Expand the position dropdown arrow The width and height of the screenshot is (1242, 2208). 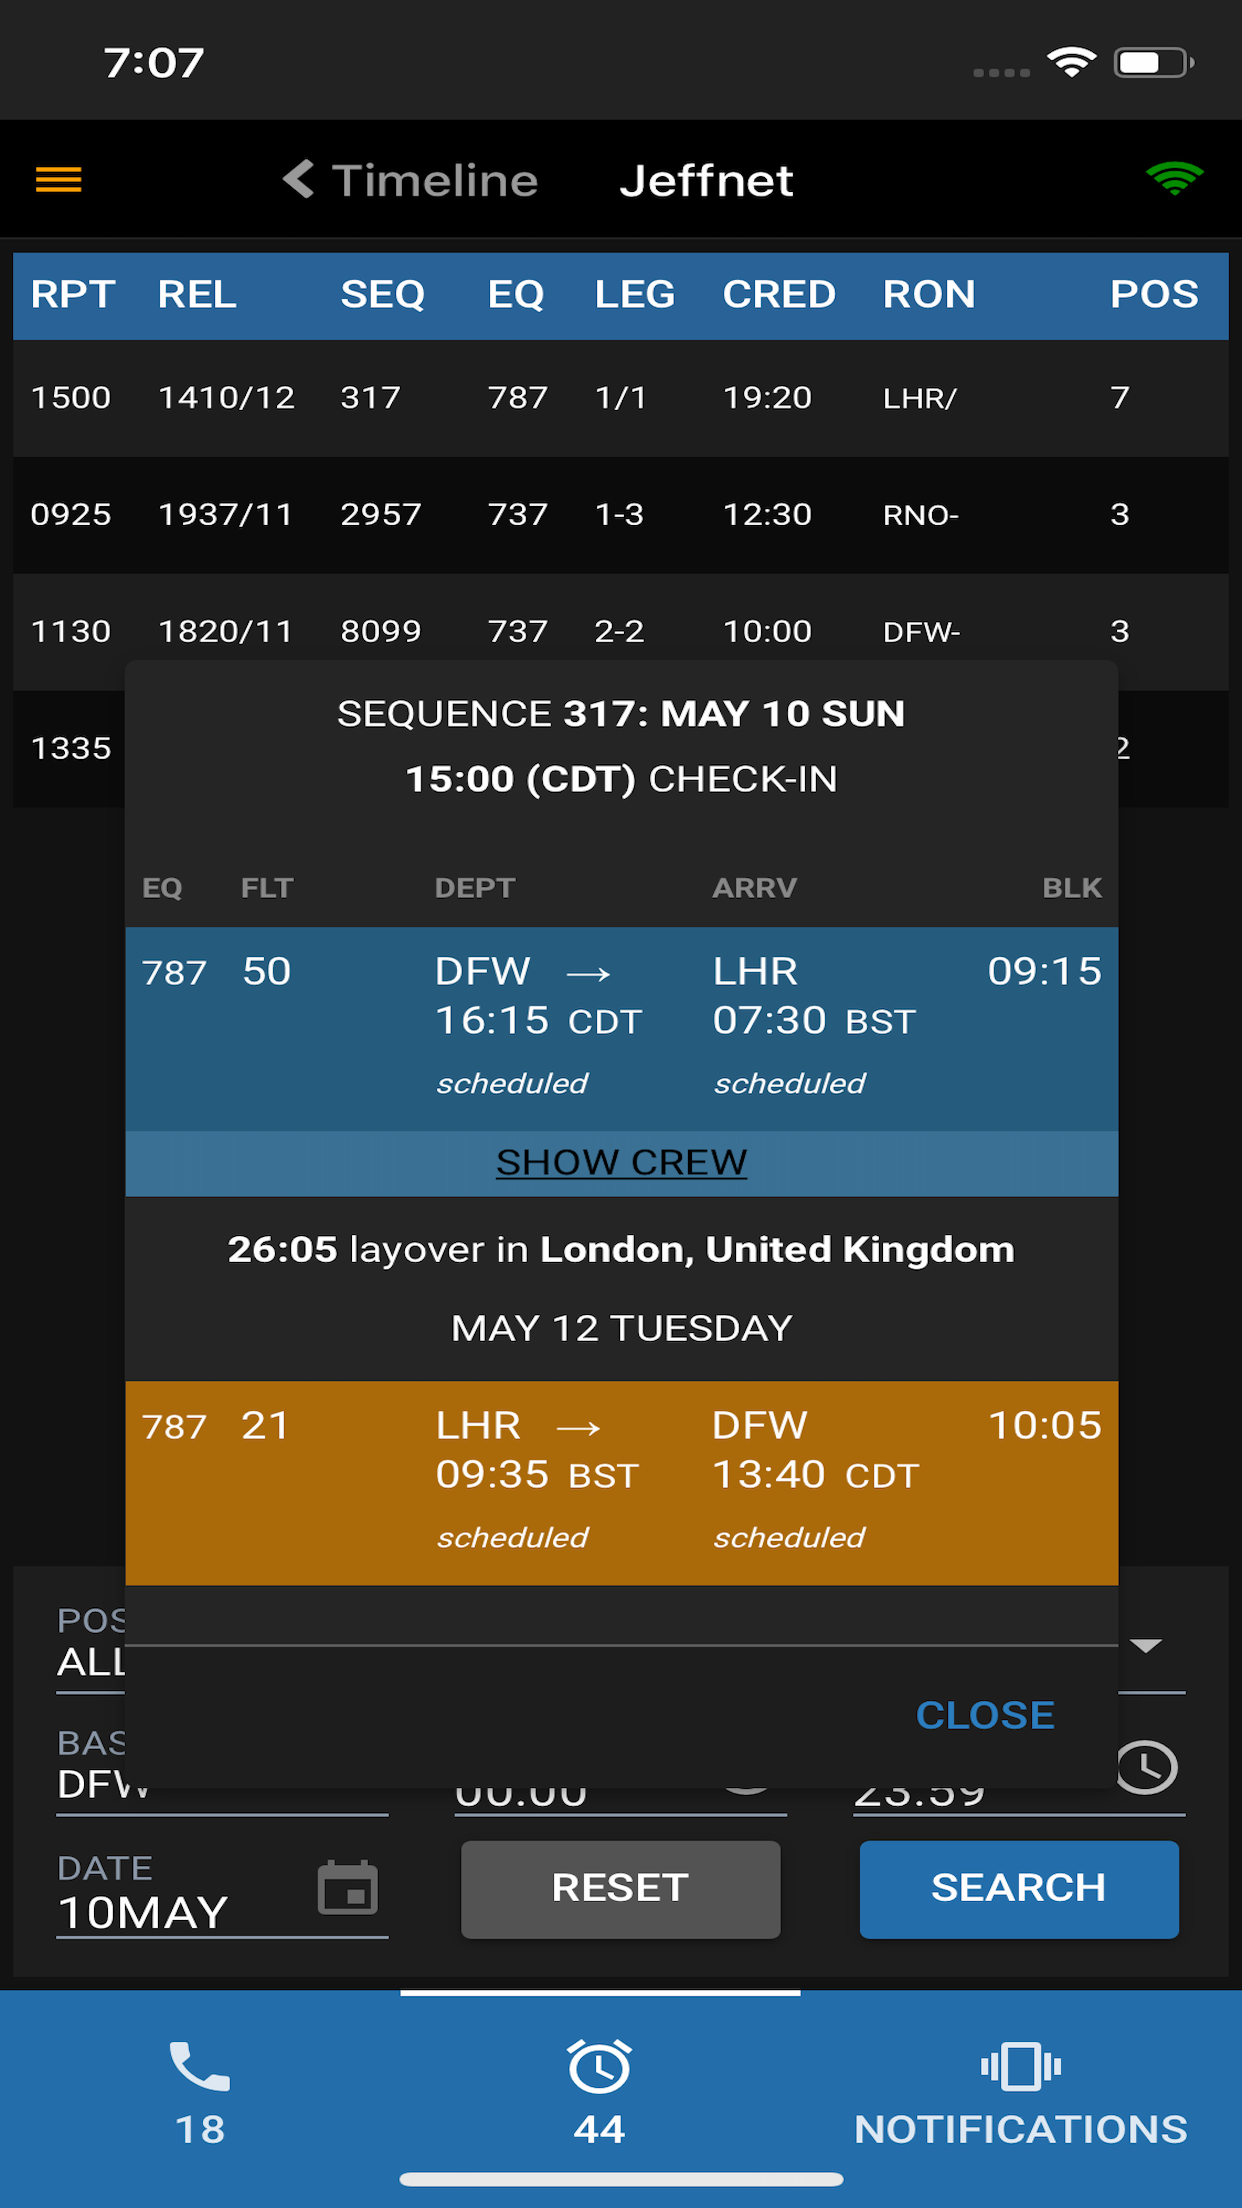coord(1146,1646)
